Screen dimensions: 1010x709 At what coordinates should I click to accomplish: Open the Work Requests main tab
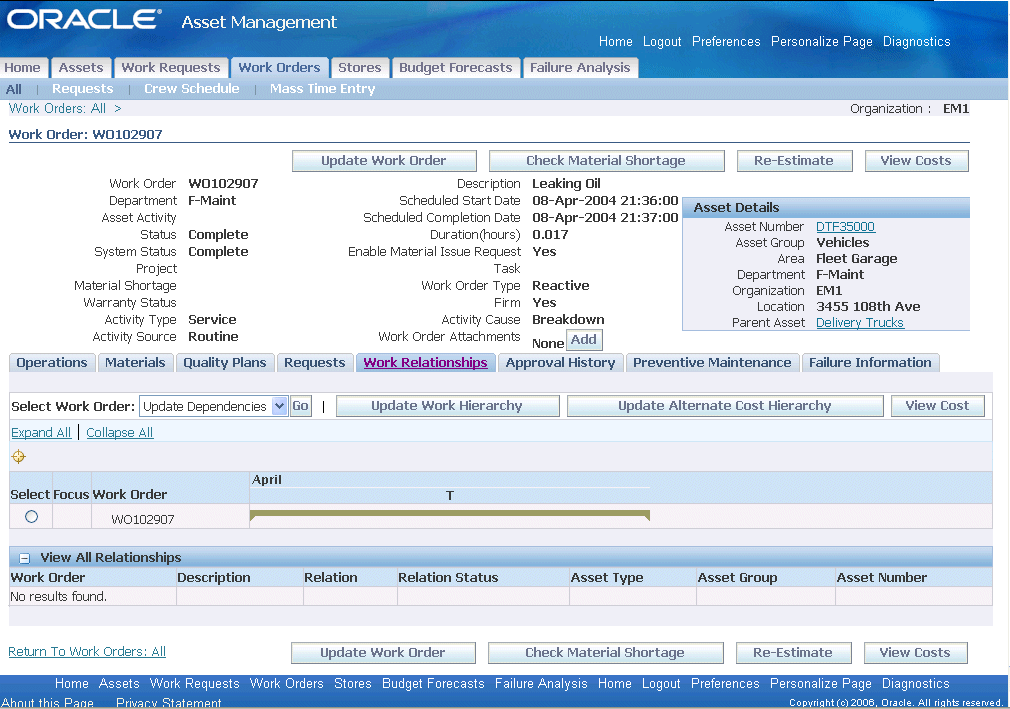[x=171, y=68]
